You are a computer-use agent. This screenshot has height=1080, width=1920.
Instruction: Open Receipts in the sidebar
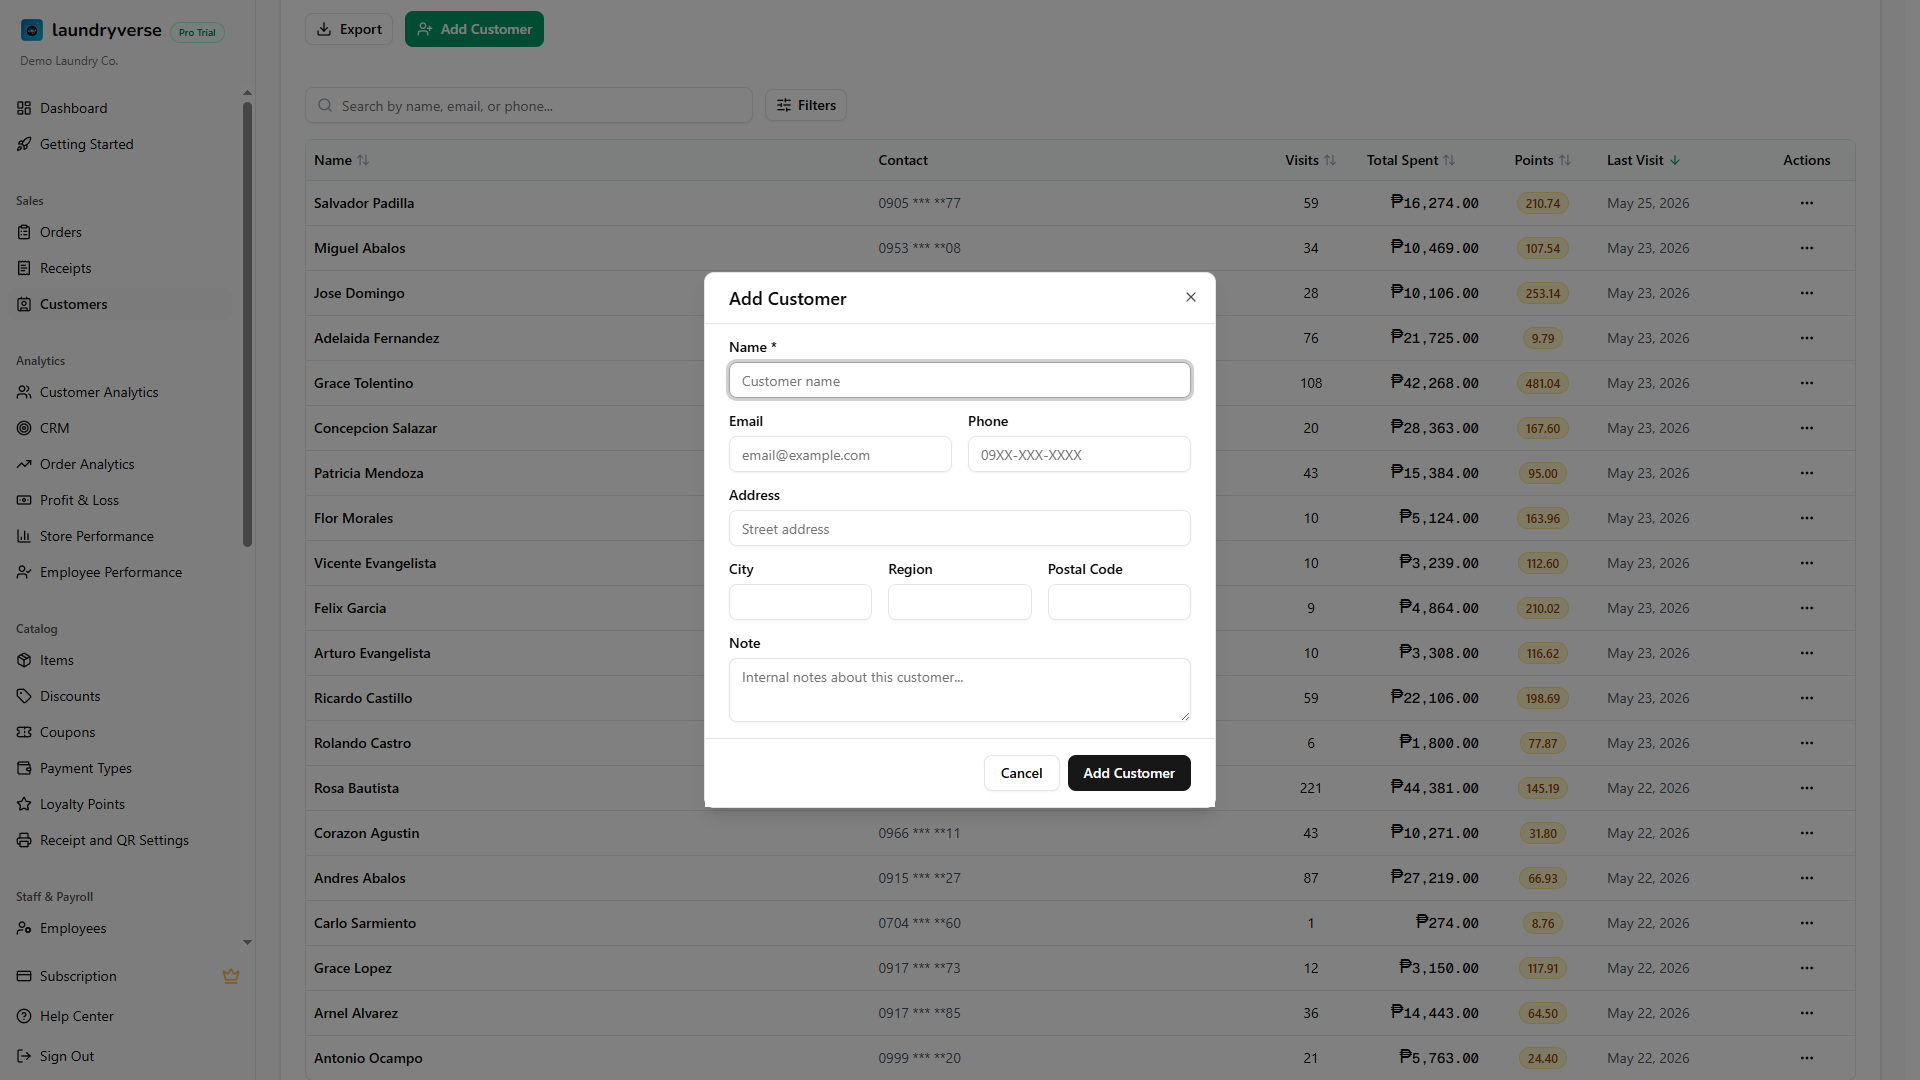click(65, 268)
